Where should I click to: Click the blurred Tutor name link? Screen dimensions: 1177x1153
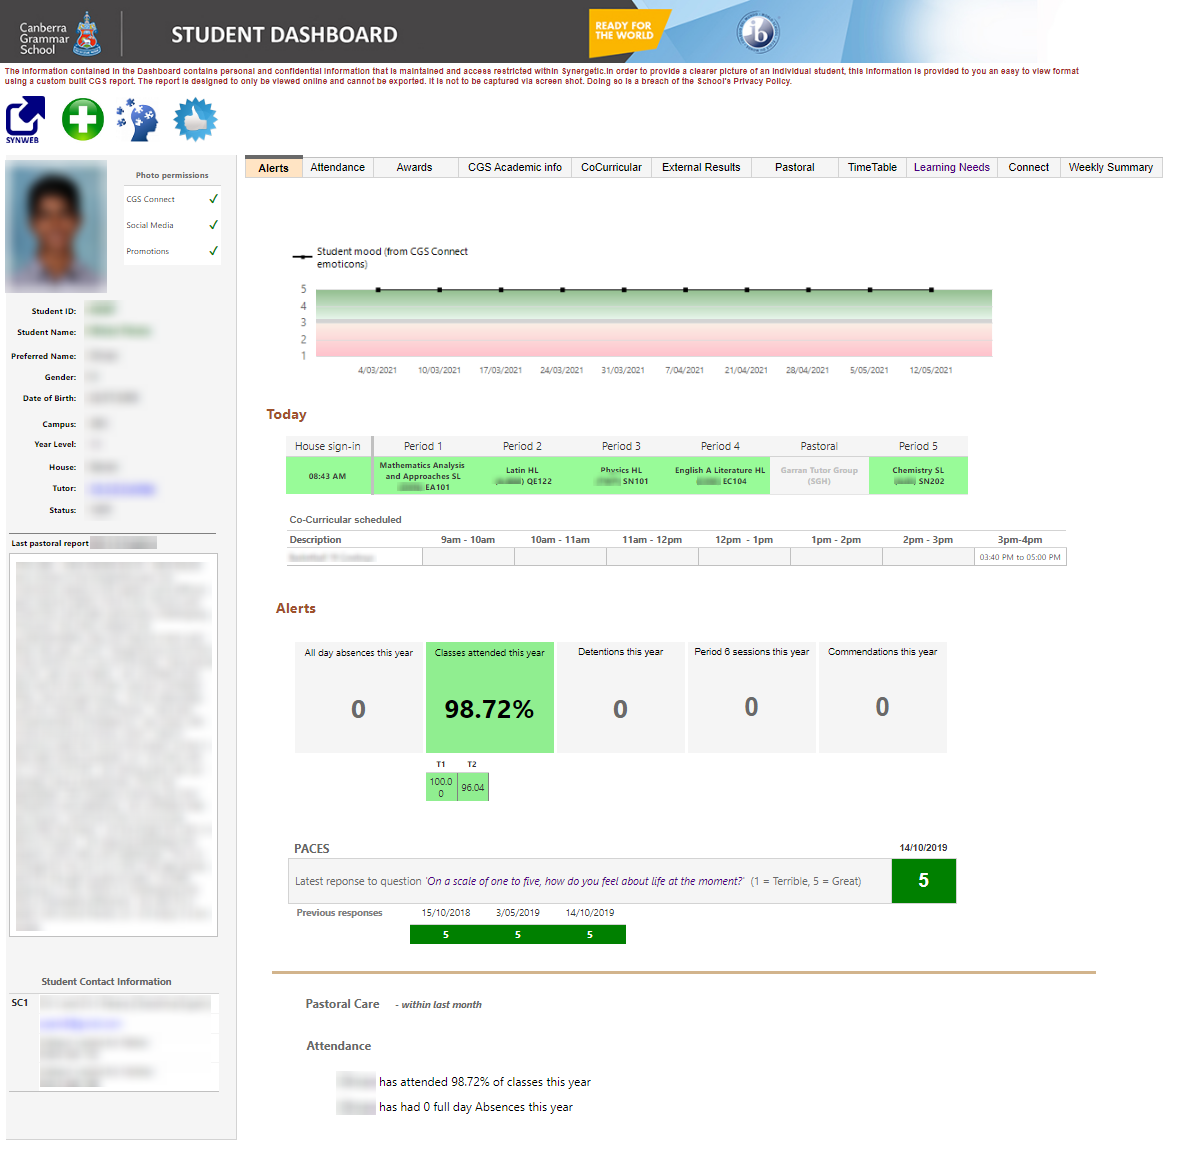pyautogui.click(x=122, y=489)
